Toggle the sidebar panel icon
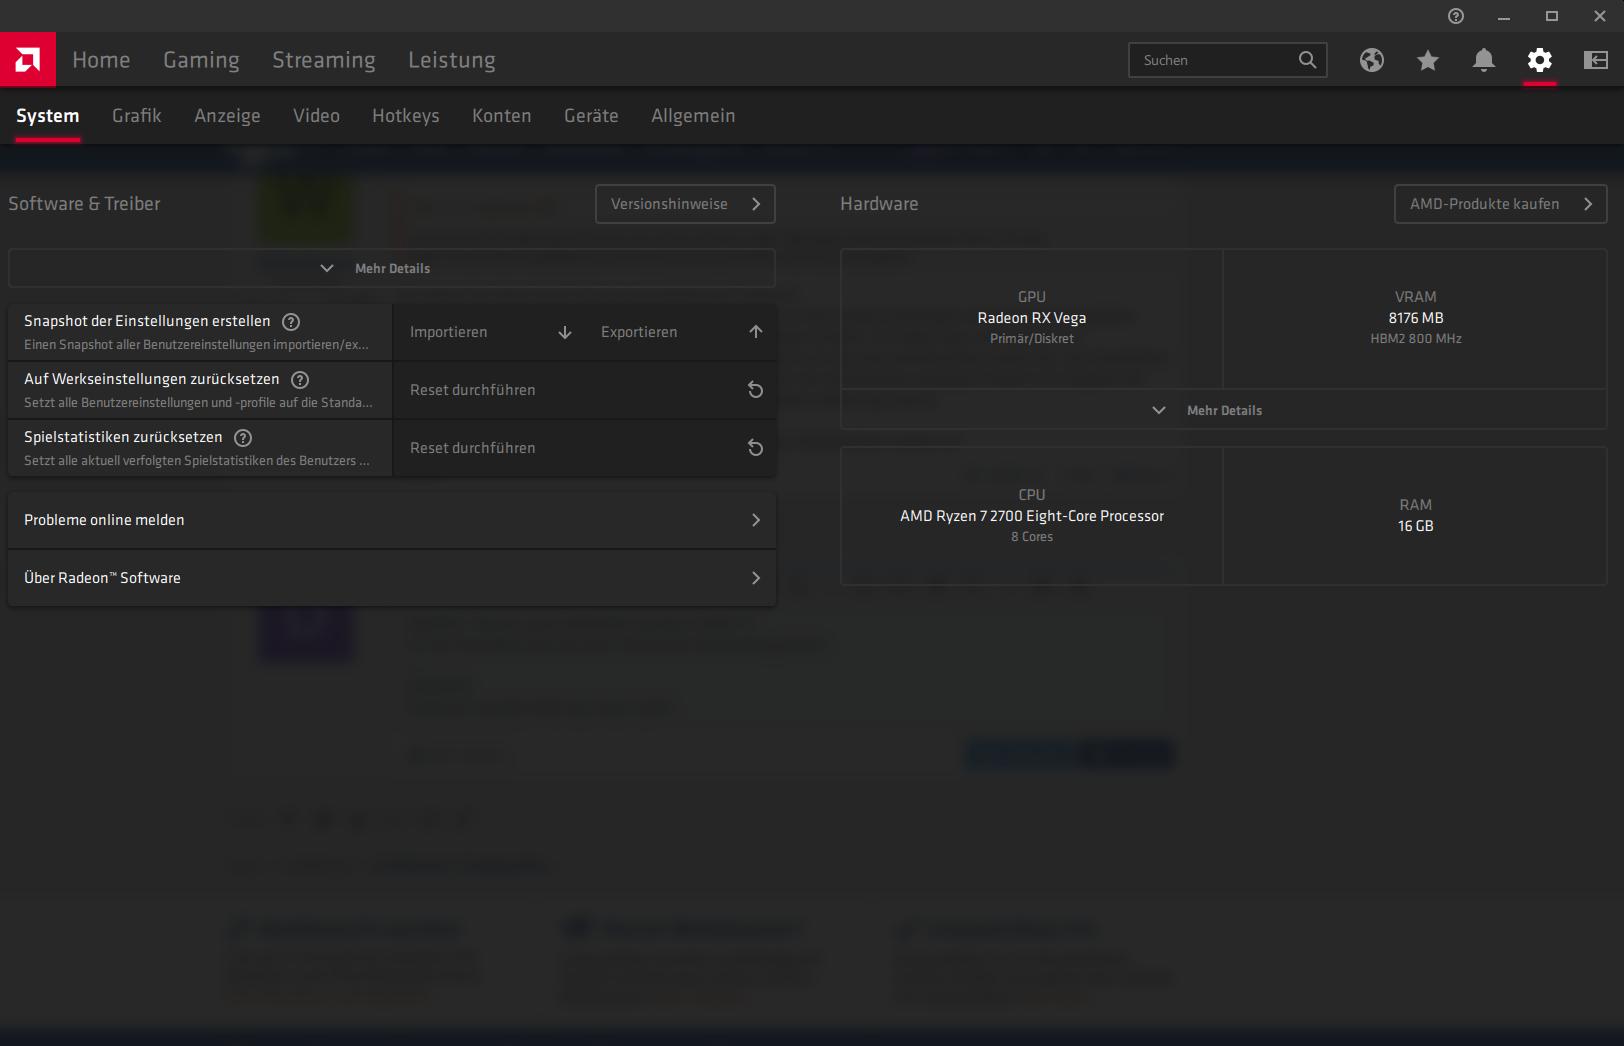1624x1046 pixels. [x=1596, y=60]
